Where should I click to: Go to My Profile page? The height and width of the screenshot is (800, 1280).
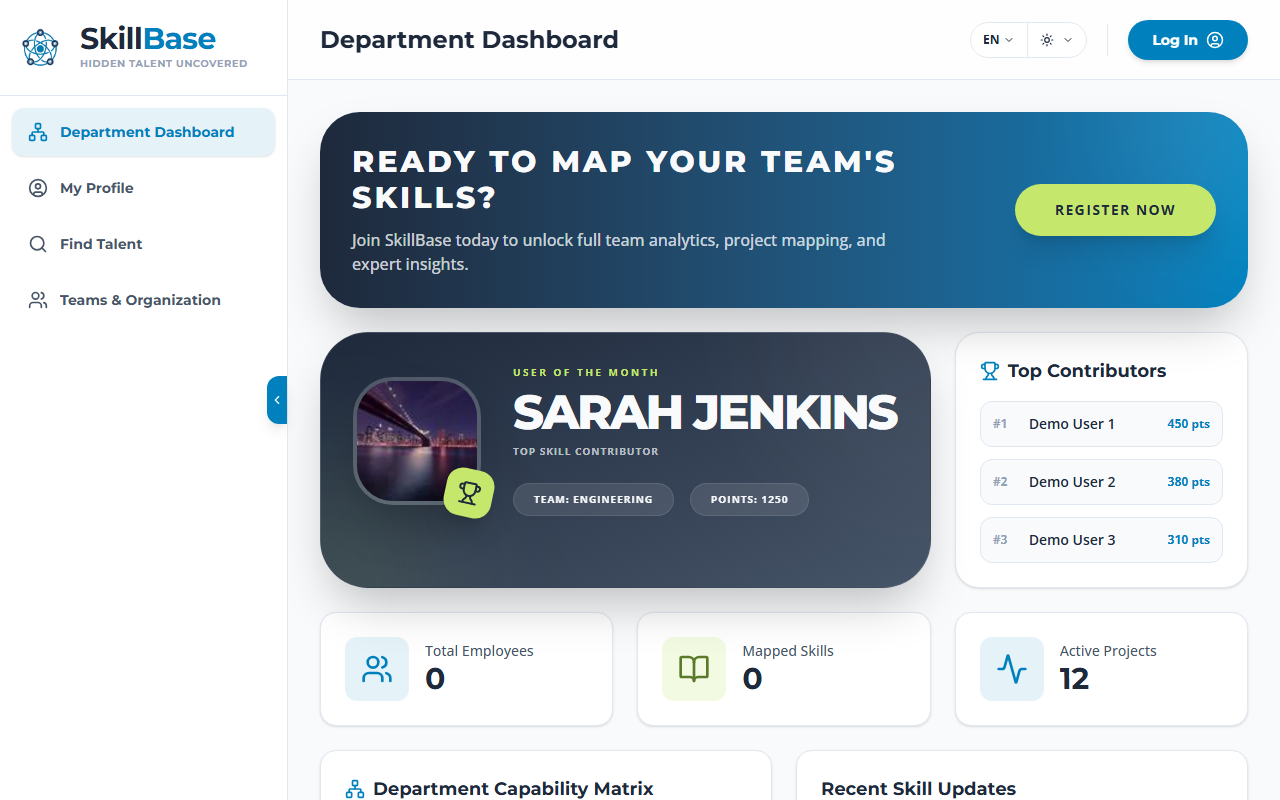143,188
